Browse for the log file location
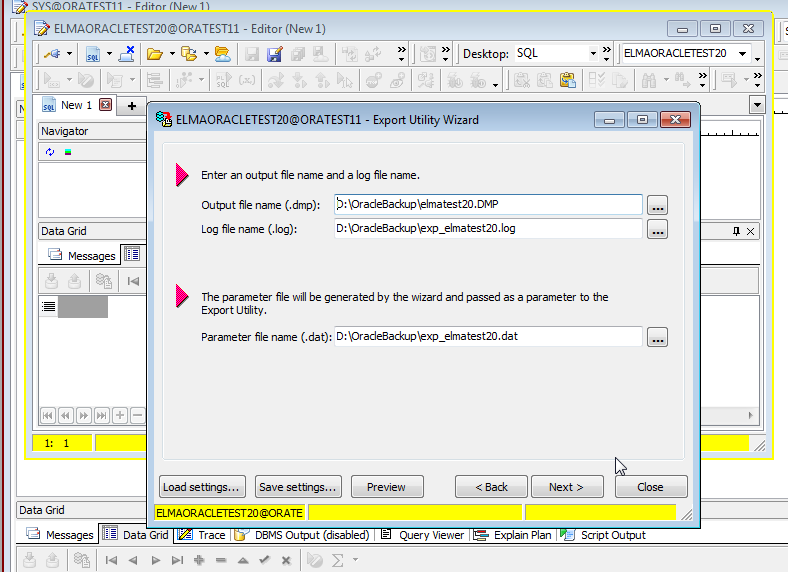This screenshot has height=572, width=788. 657,229
